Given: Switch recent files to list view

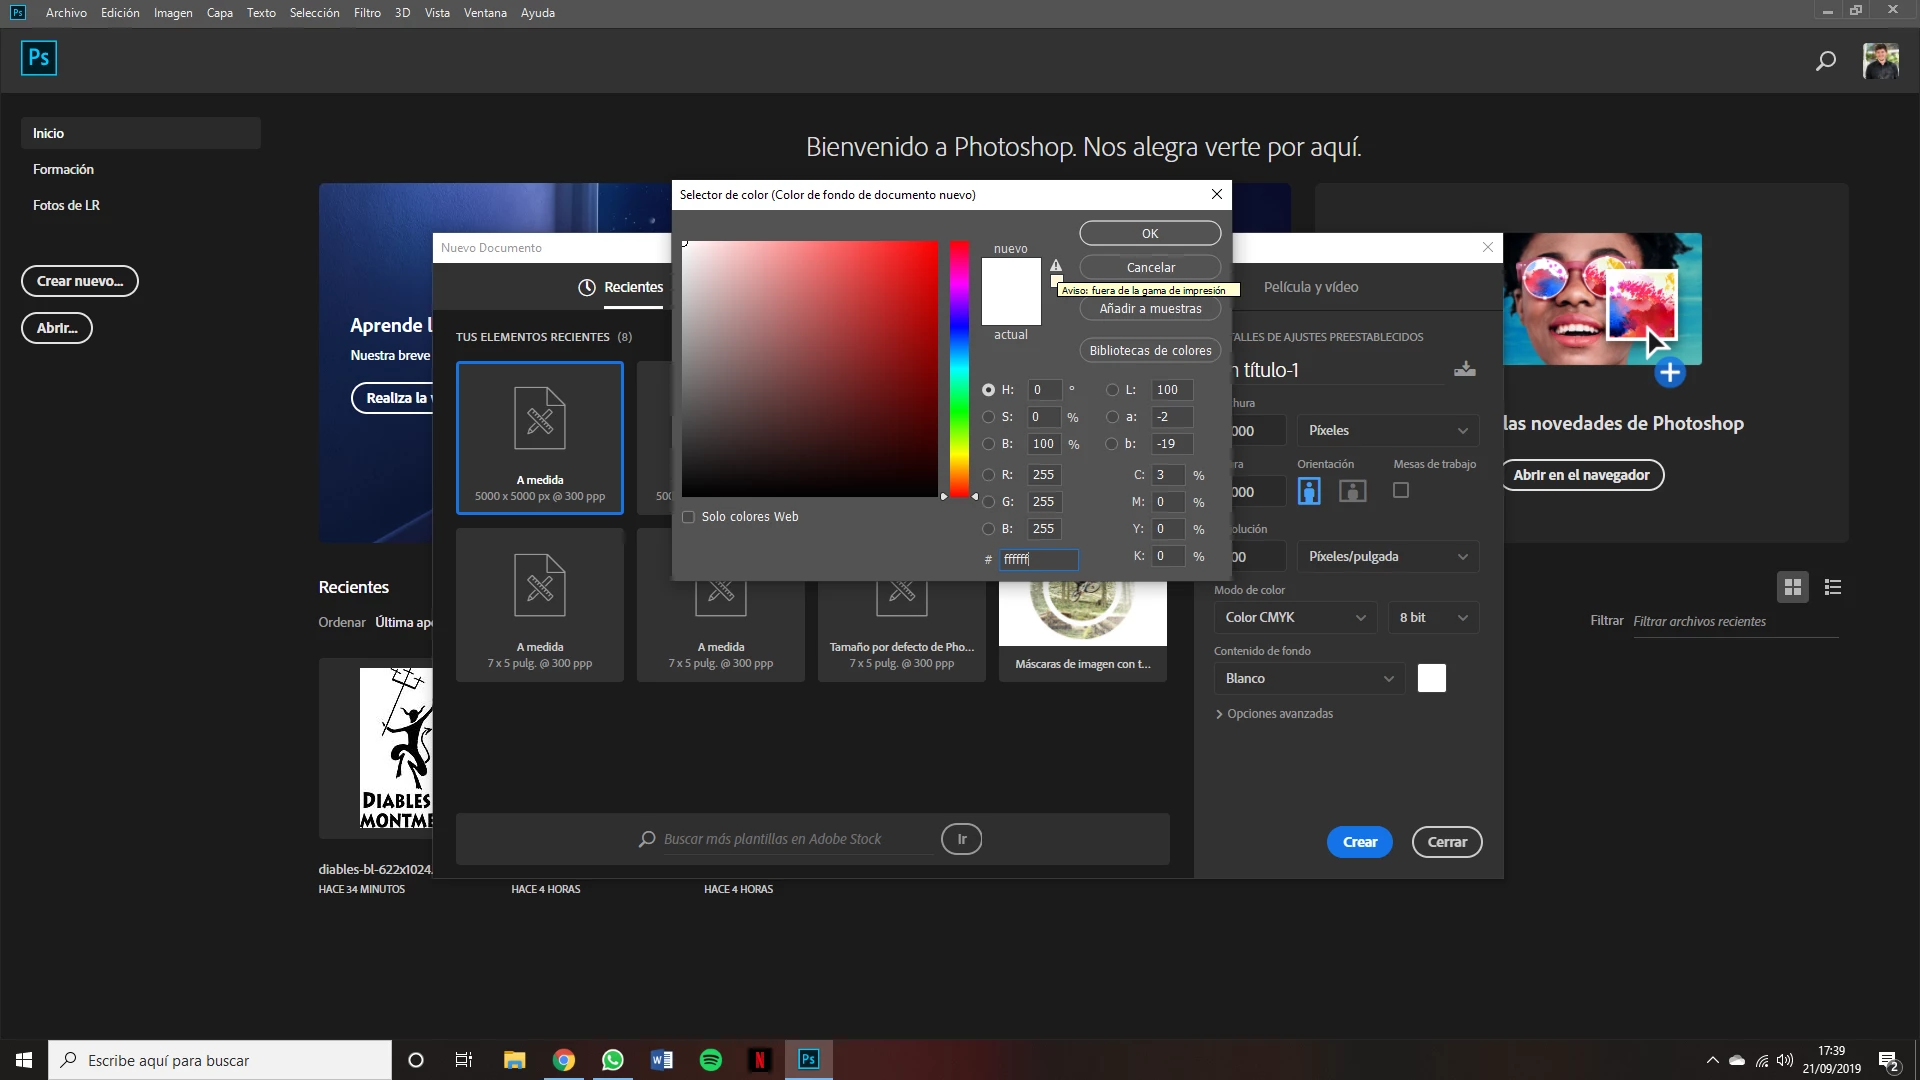Looking at the screenshot, I should [1832, 587].
